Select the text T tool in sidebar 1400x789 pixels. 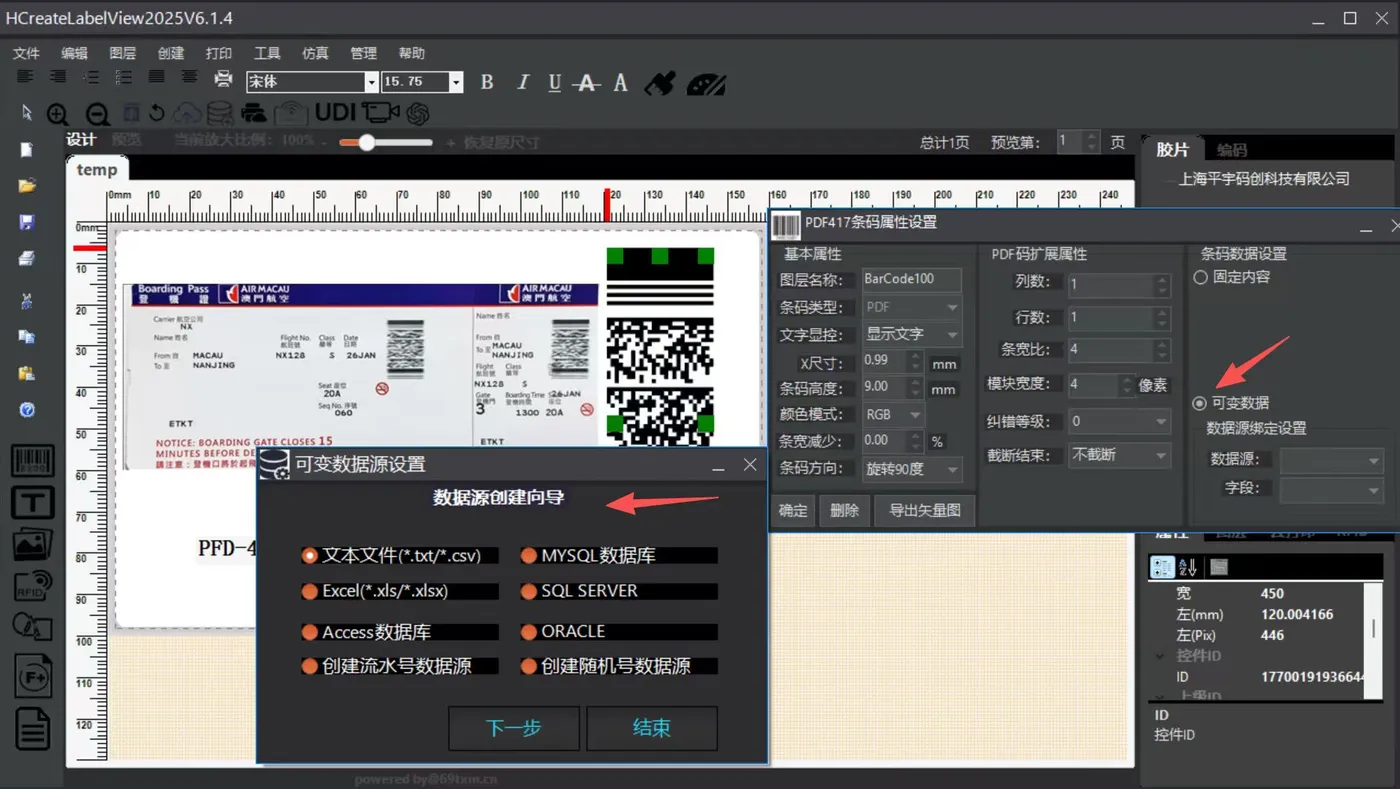[x=32, y=502]
